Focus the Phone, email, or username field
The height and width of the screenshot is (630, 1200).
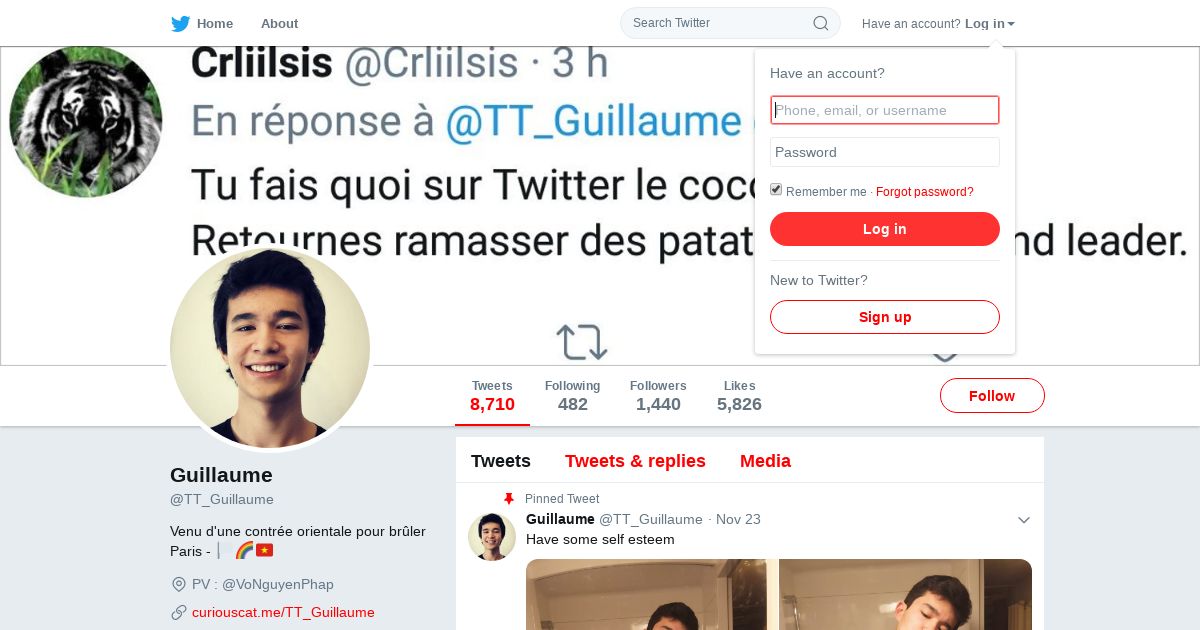click(x=885, y=110)
